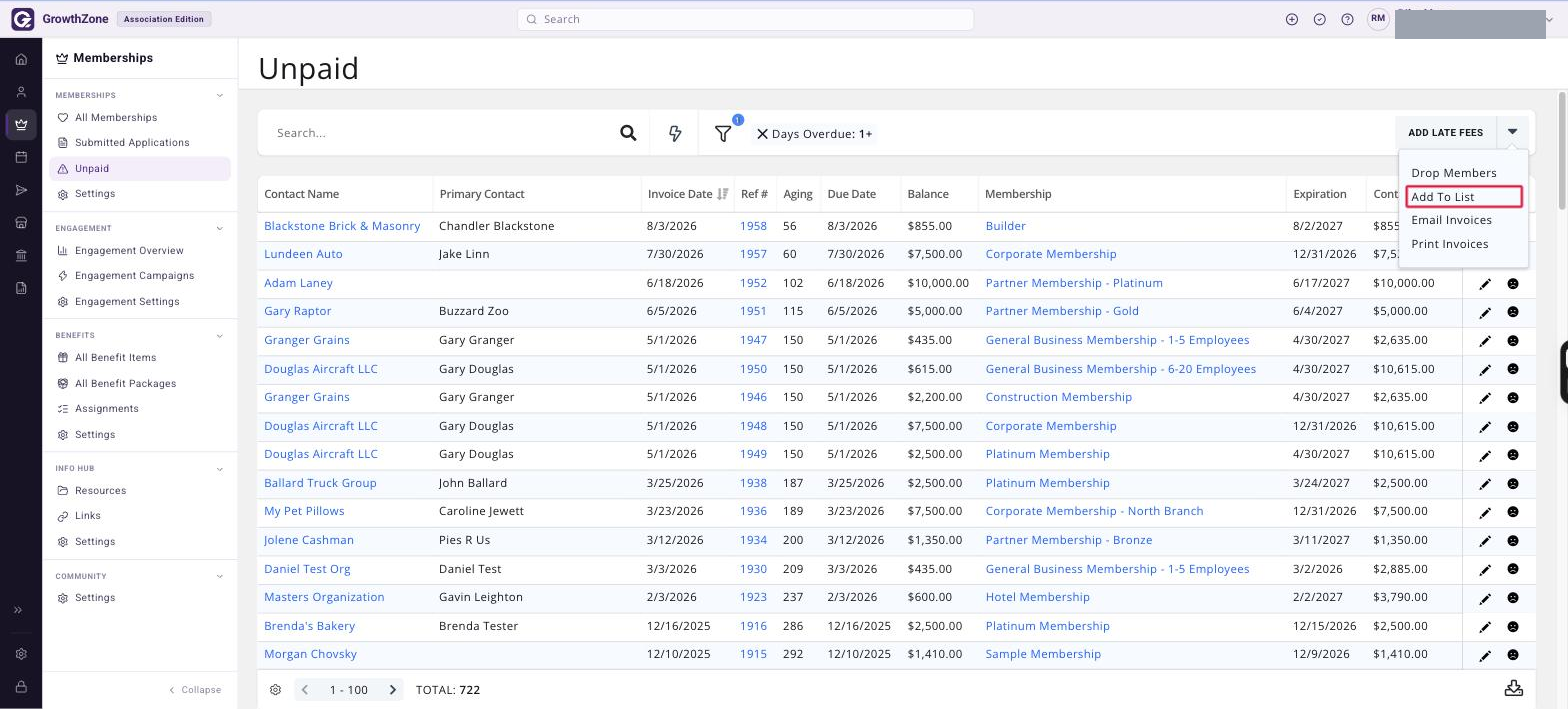Go to next page of results
Image resolution: width=1568 pixels, height=709 pixels.
coord(393,690)
